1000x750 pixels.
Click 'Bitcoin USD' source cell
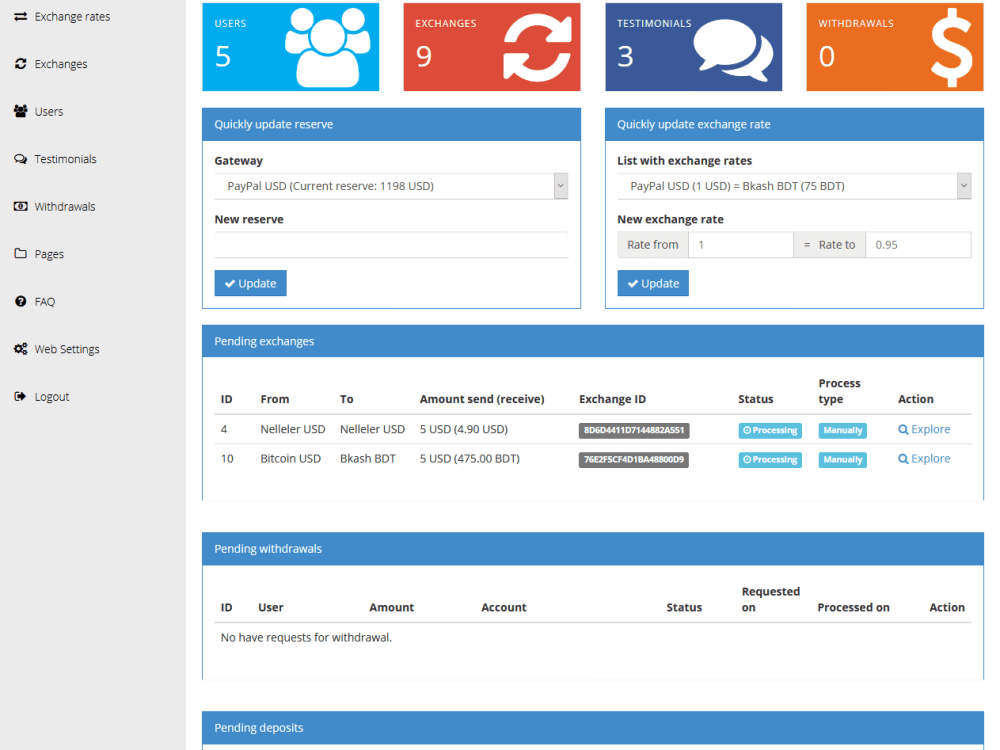click(x=291, y=459)
